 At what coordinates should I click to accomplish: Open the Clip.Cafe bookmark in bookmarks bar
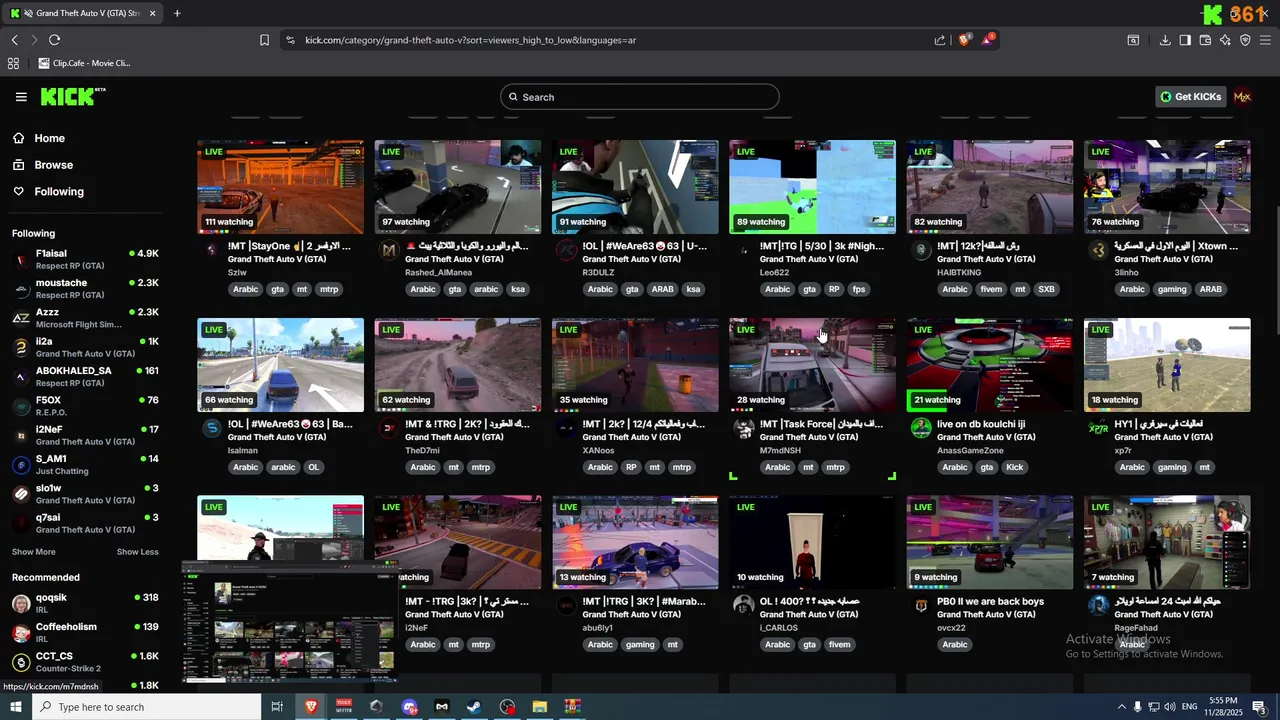(x=84, y=63)
